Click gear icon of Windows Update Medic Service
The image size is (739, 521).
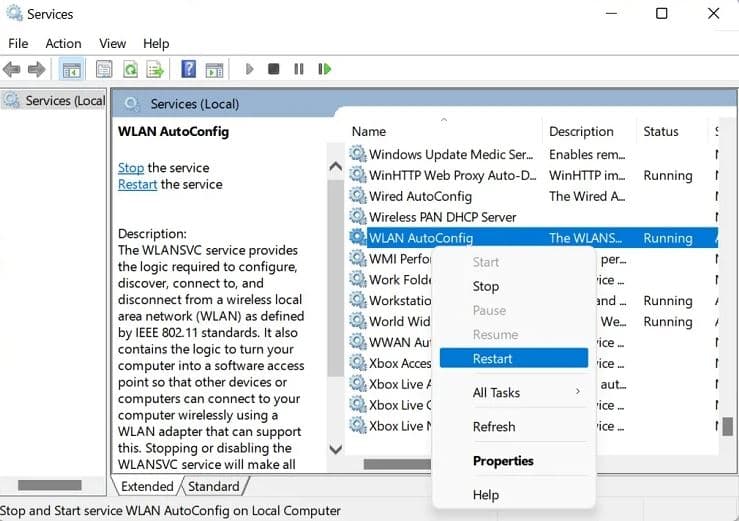pyautogui.click(x=358, y=154)
